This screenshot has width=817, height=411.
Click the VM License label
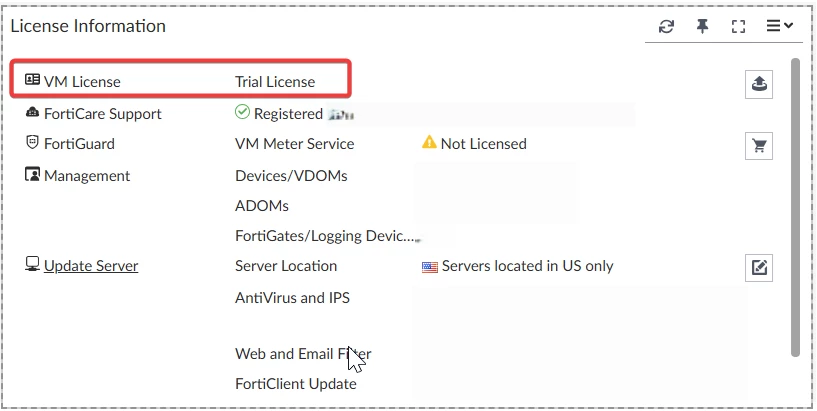pos(82,82)
